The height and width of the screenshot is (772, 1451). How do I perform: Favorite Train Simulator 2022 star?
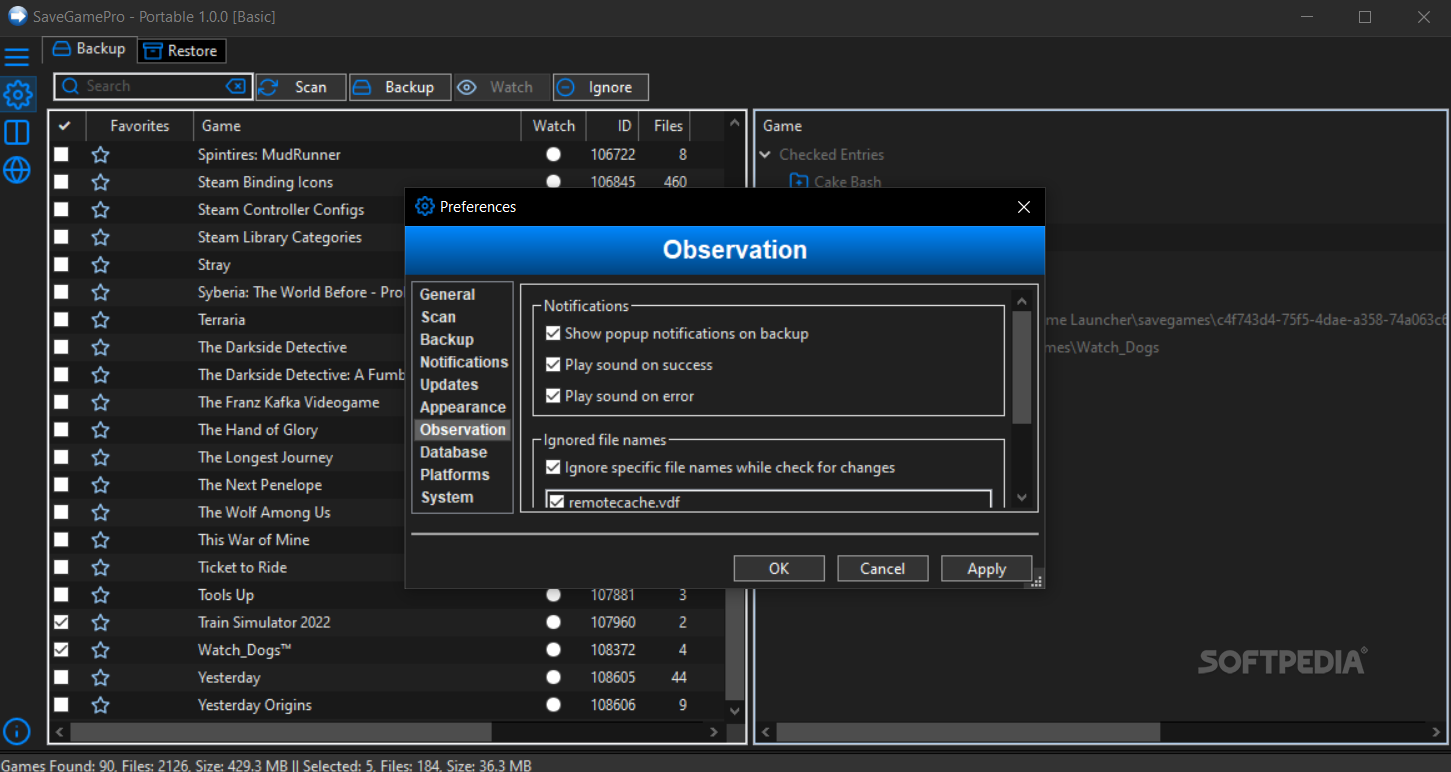(x=100, y=622)
